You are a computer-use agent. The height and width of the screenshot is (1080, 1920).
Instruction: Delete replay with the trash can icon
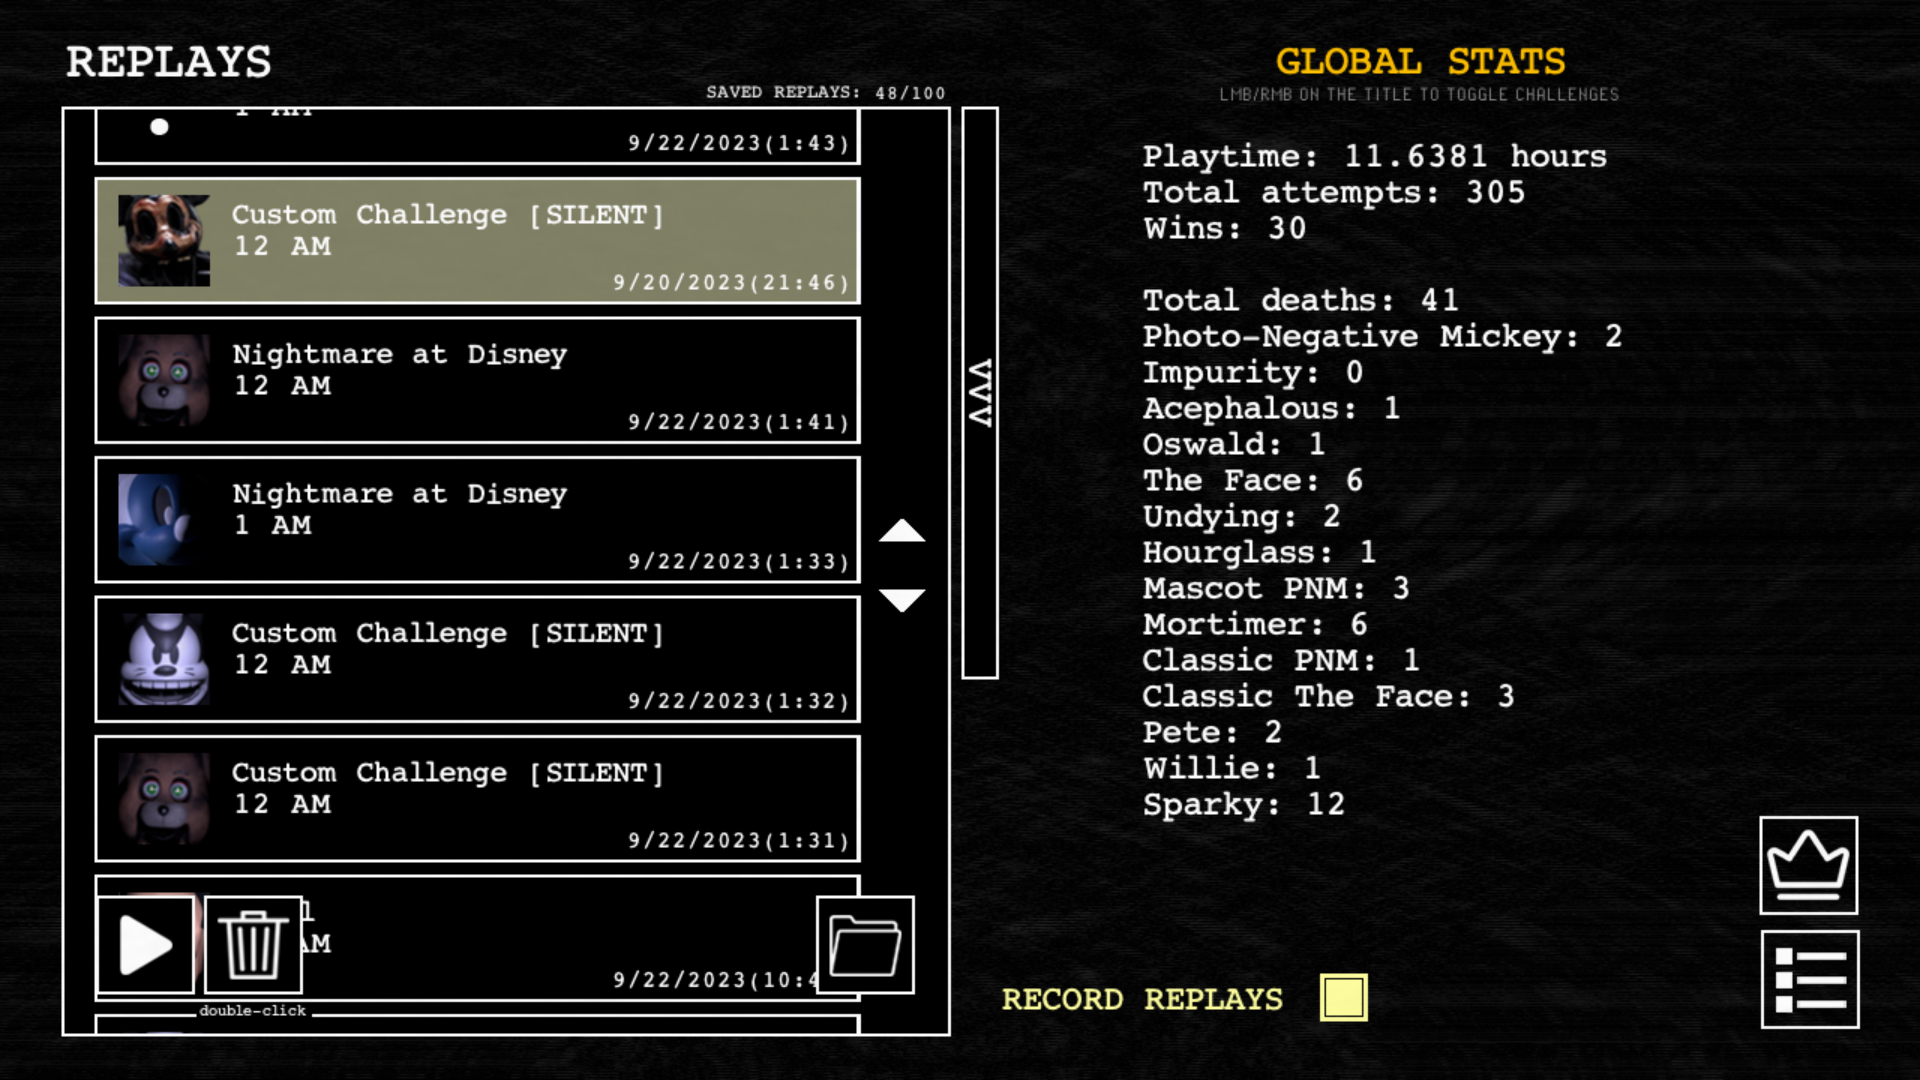[253, 945]
